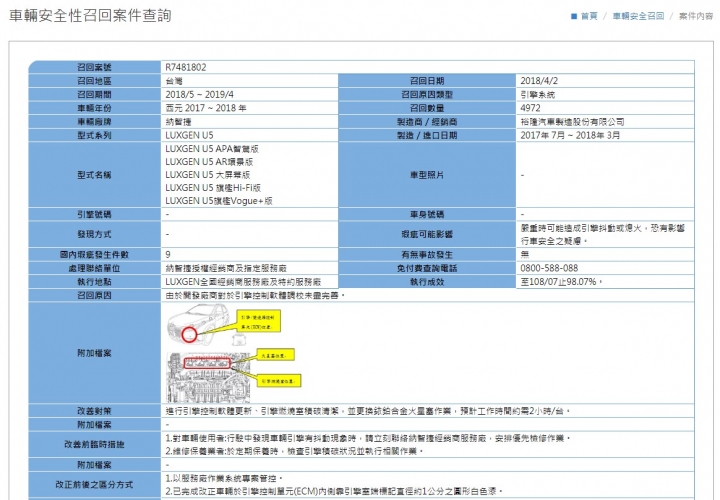
Task: Select the manufacture date 2017年 7月 ~ 2018年 3月
Action: (x=570, y=135)
